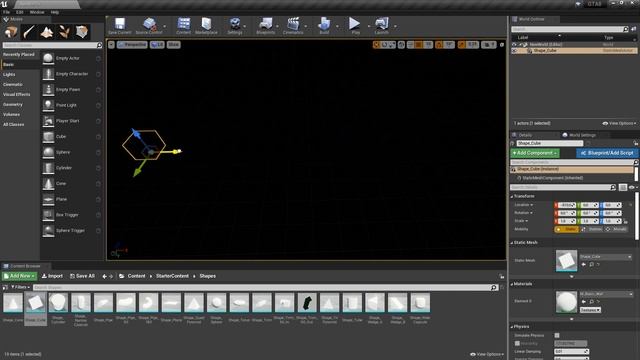
Task: Open the Edit menu
Action: 20,12
